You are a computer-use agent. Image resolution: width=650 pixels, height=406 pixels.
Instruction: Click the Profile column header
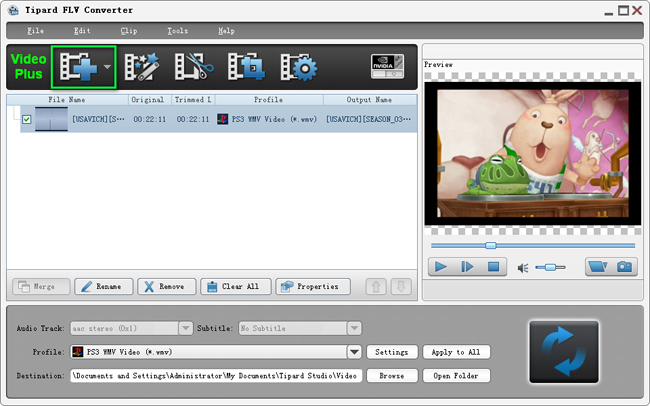pyautogui.click(x=269, y=100)
